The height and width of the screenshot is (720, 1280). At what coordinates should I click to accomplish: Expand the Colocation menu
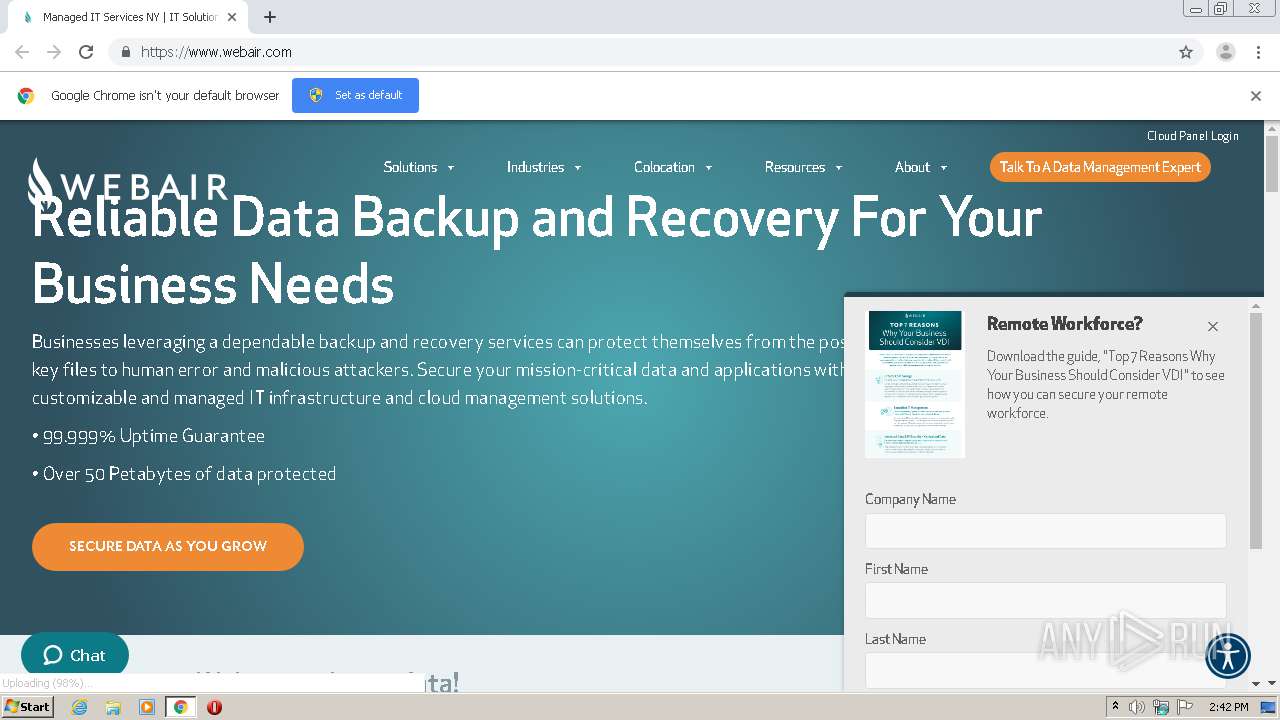click(x=673, y=167)
